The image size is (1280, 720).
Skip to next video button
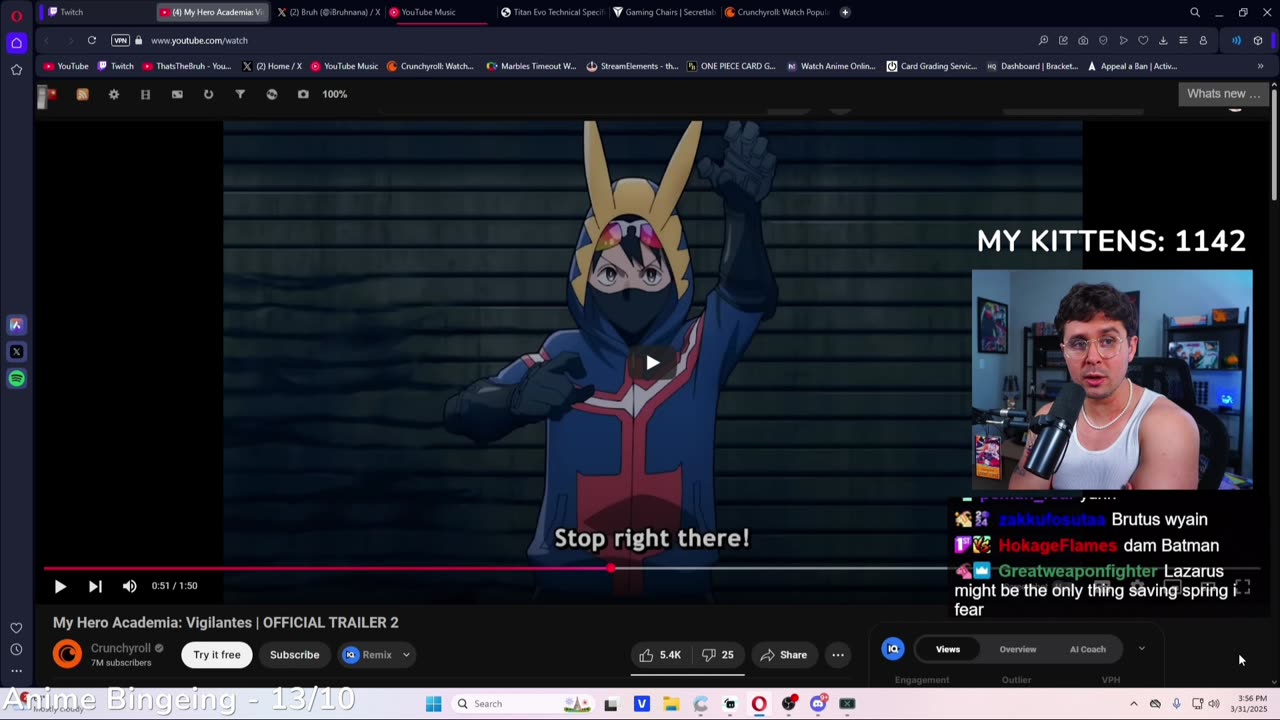pyautogui.click(x=95, y=586)
